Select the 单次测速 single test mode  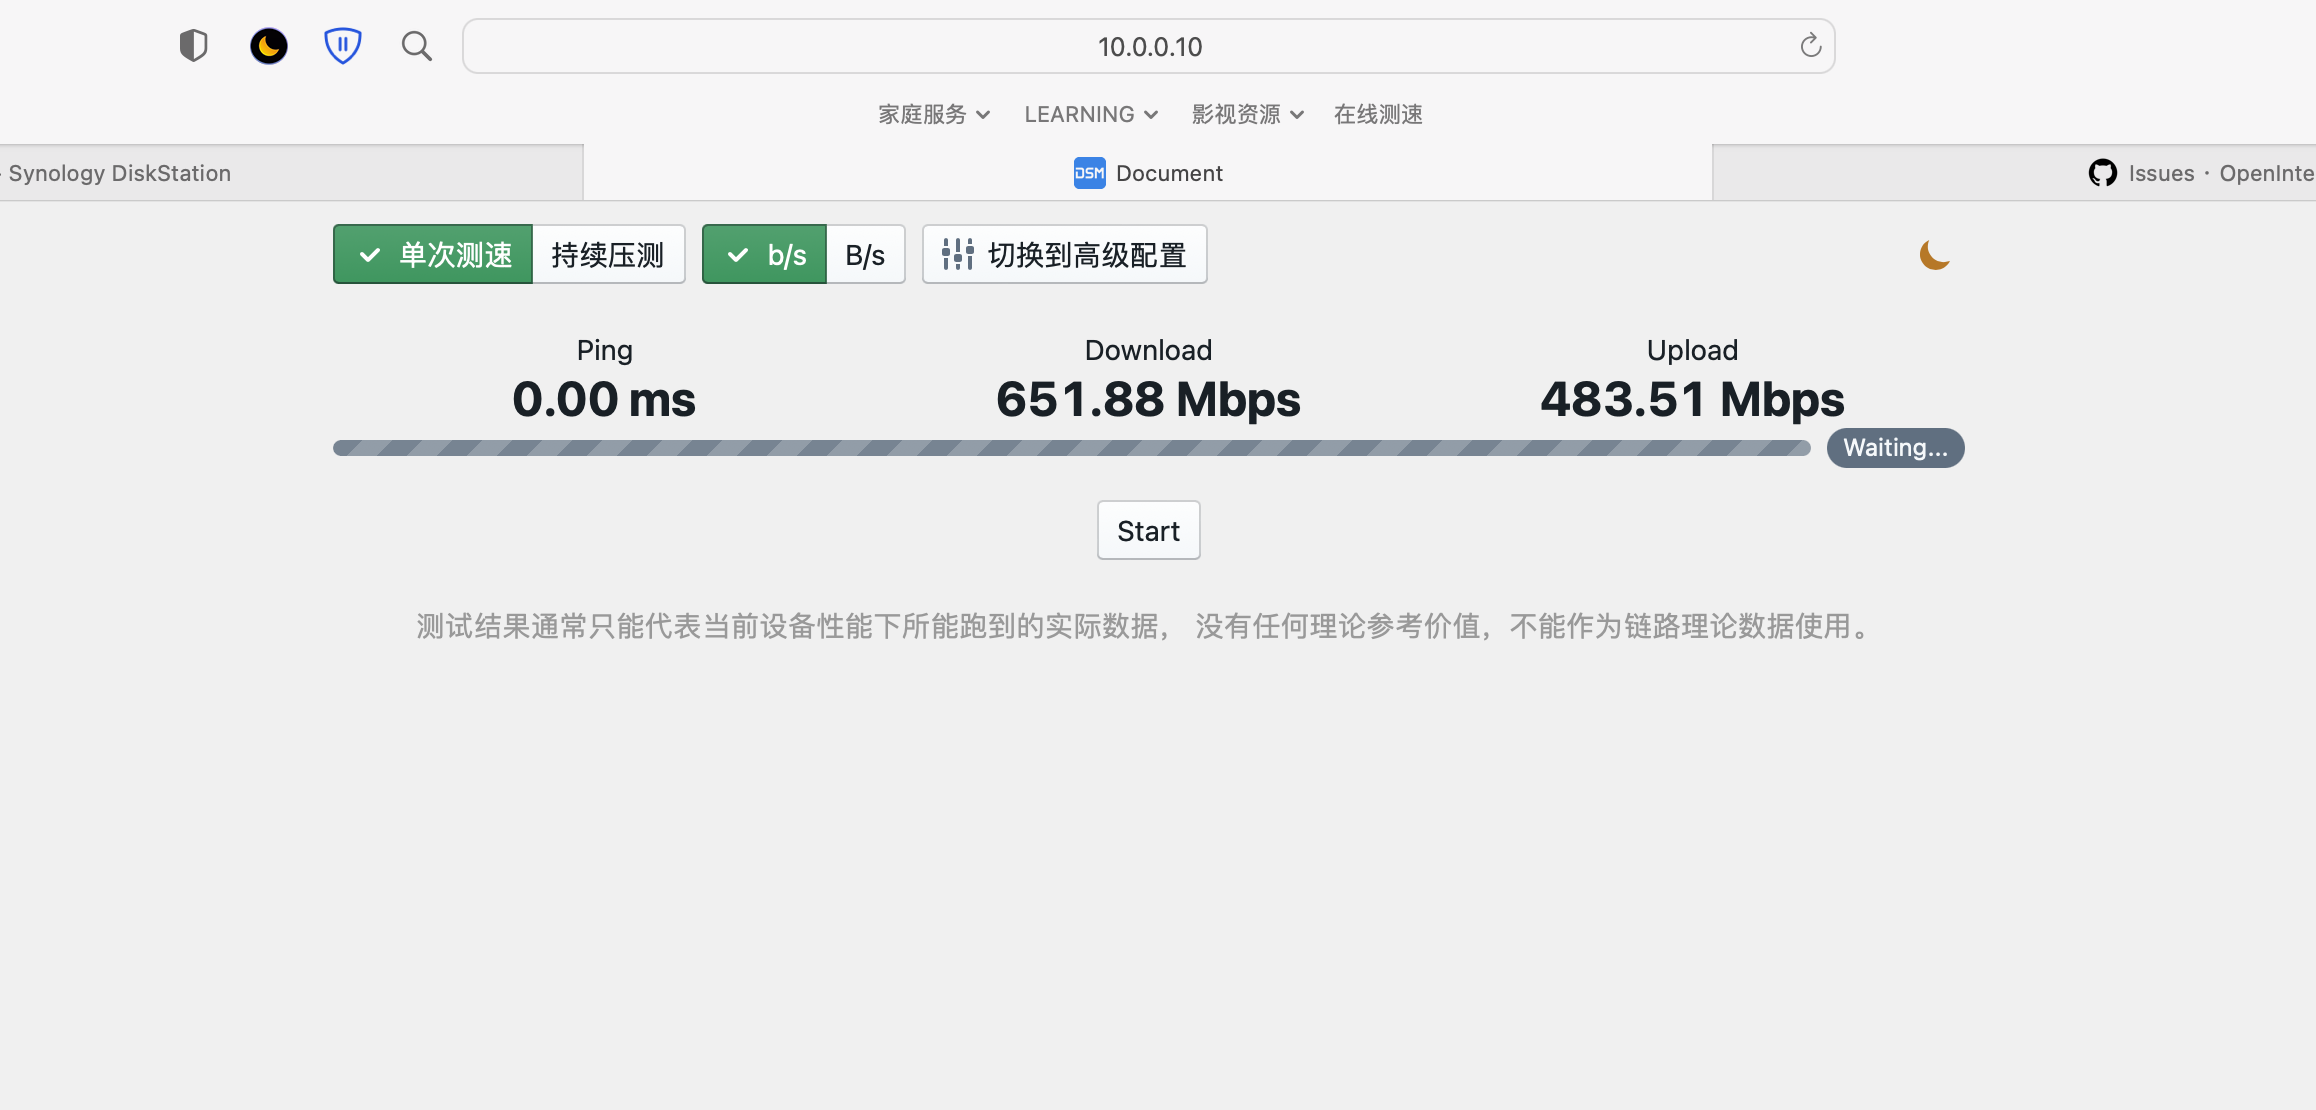tap(432, 254)
